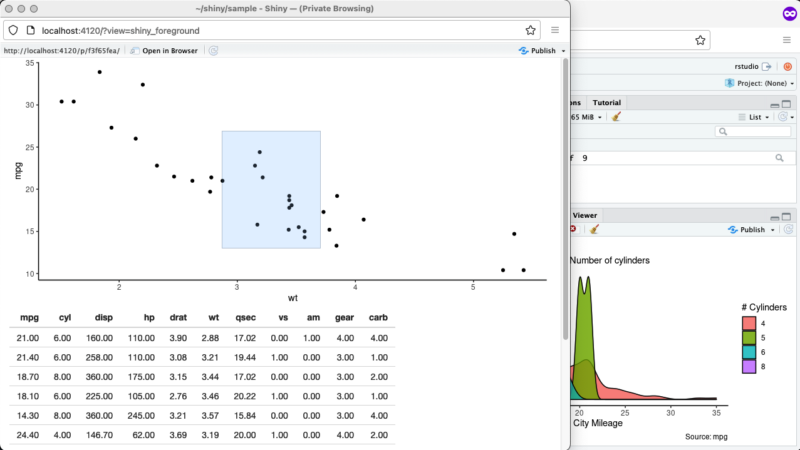
Task: Open the List view dropdown
Action: click(x=755, y=117)
